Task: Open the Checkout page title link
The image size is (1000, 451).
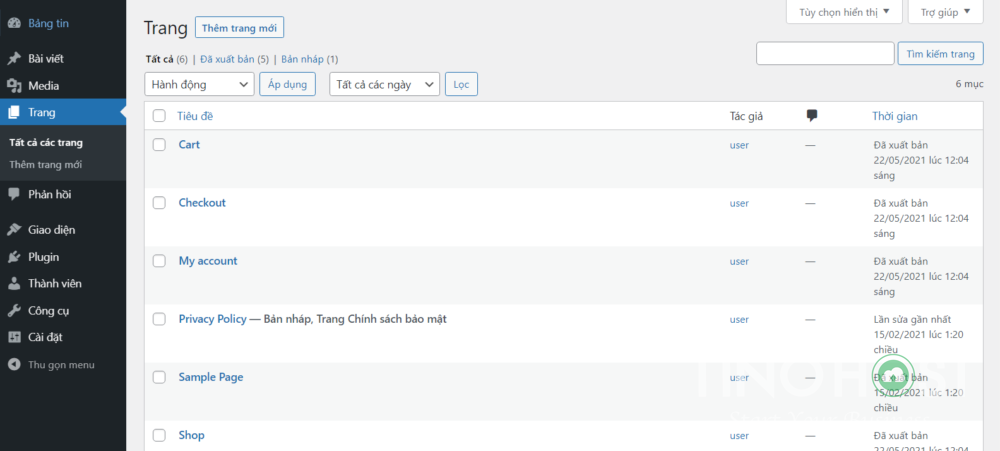Action: [x=202, y=203]
